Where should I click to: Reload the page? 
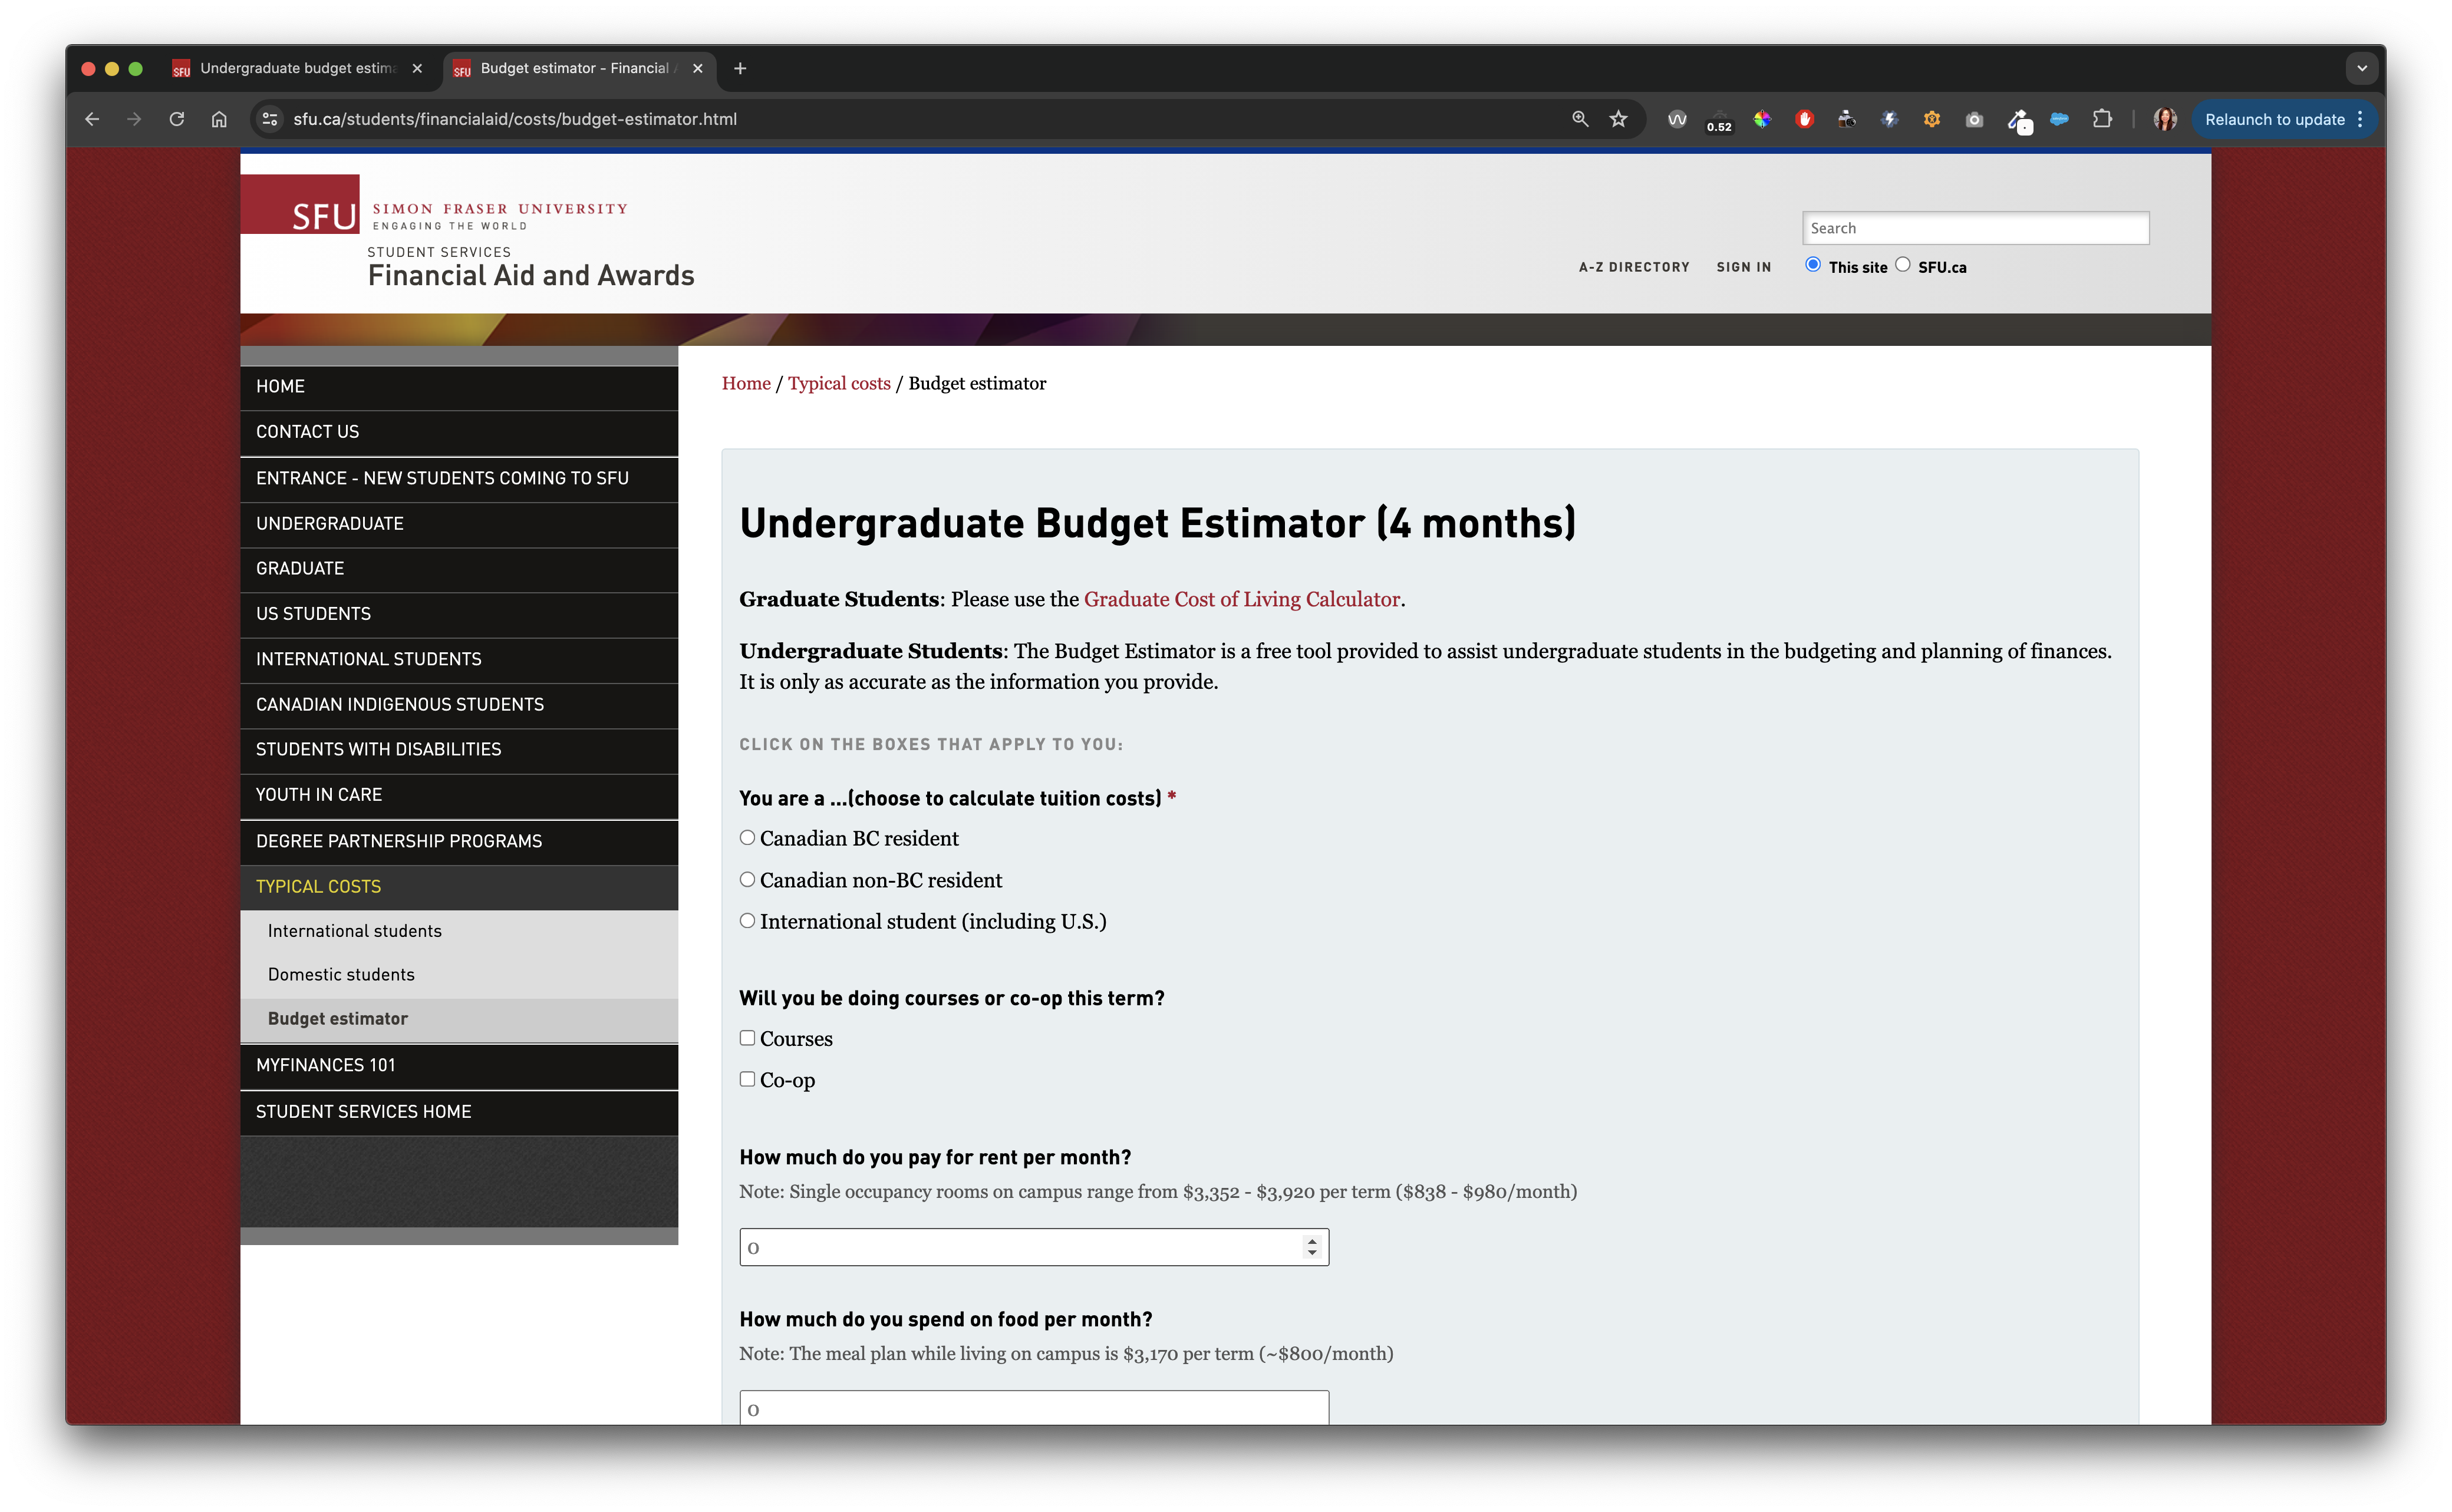coord(177,119)
